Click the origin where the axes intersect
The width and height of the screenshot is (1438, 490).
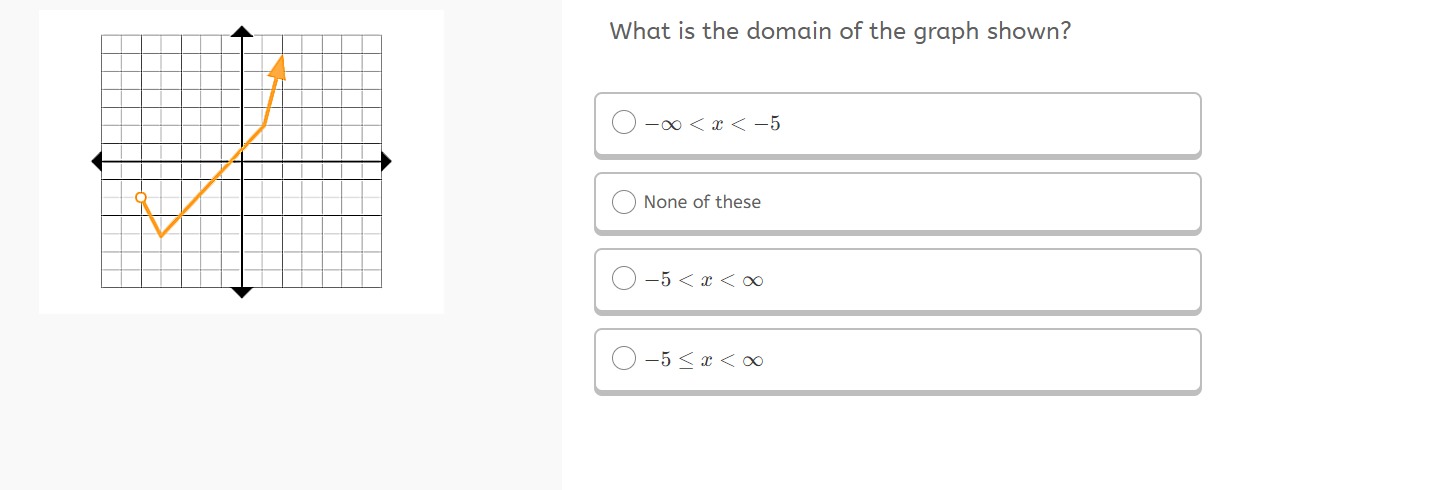(241, 160)
